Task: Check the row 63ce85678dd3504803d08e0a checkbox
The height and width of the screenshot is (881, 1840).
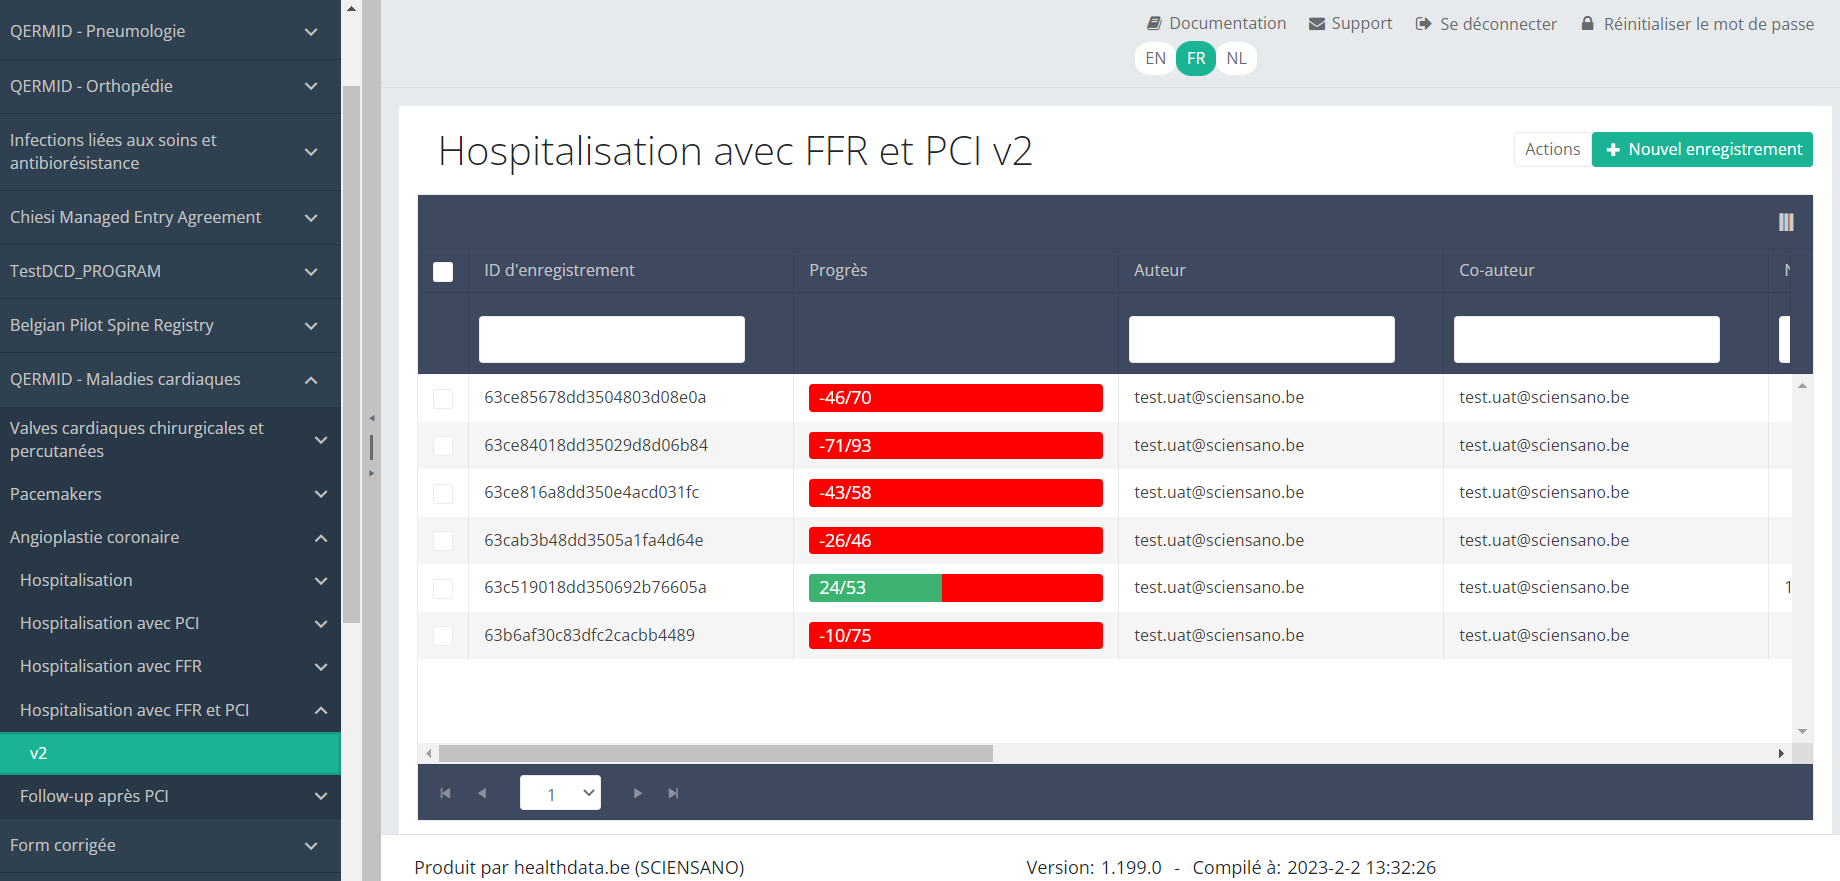Action: click(443, 399)
